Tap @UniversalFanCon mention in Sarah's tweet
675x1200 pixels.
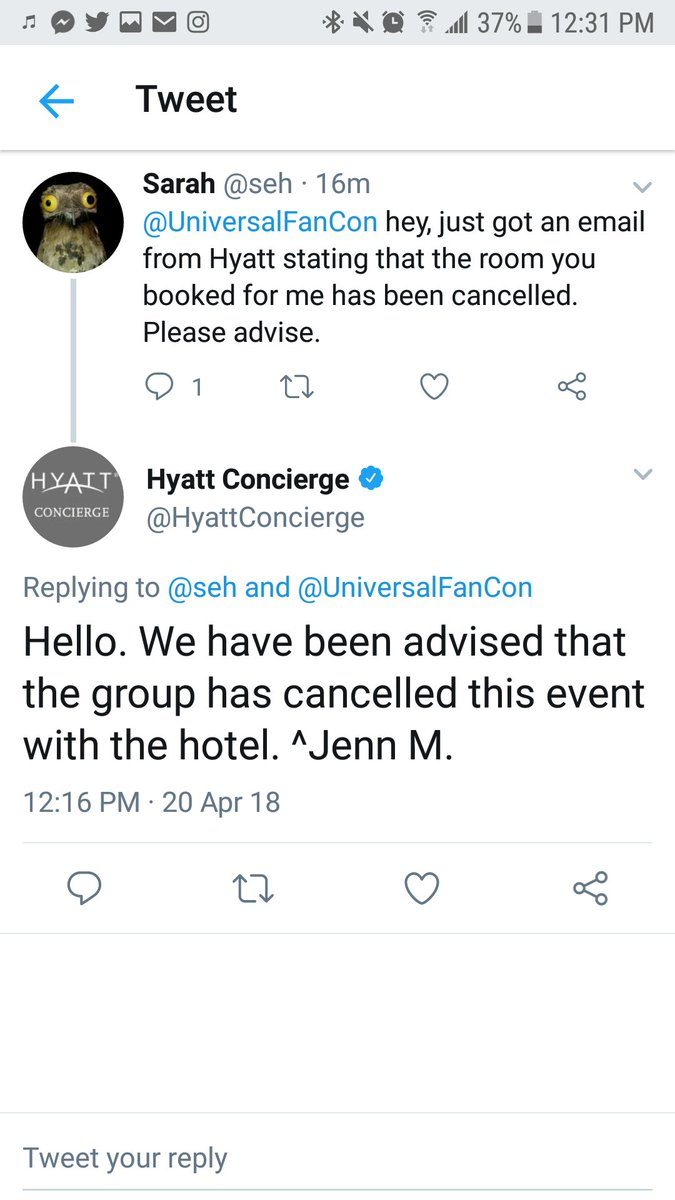(x=261, y=222)
